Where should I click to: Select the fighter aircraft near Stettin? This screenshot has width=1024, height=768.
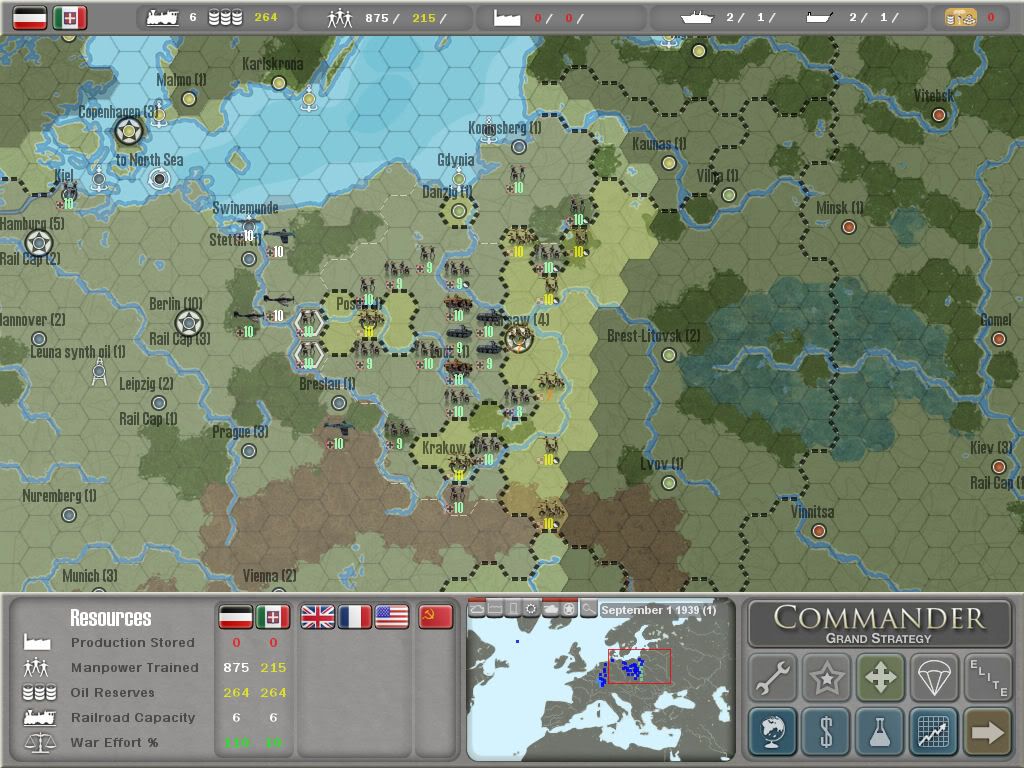click(278, 237)
